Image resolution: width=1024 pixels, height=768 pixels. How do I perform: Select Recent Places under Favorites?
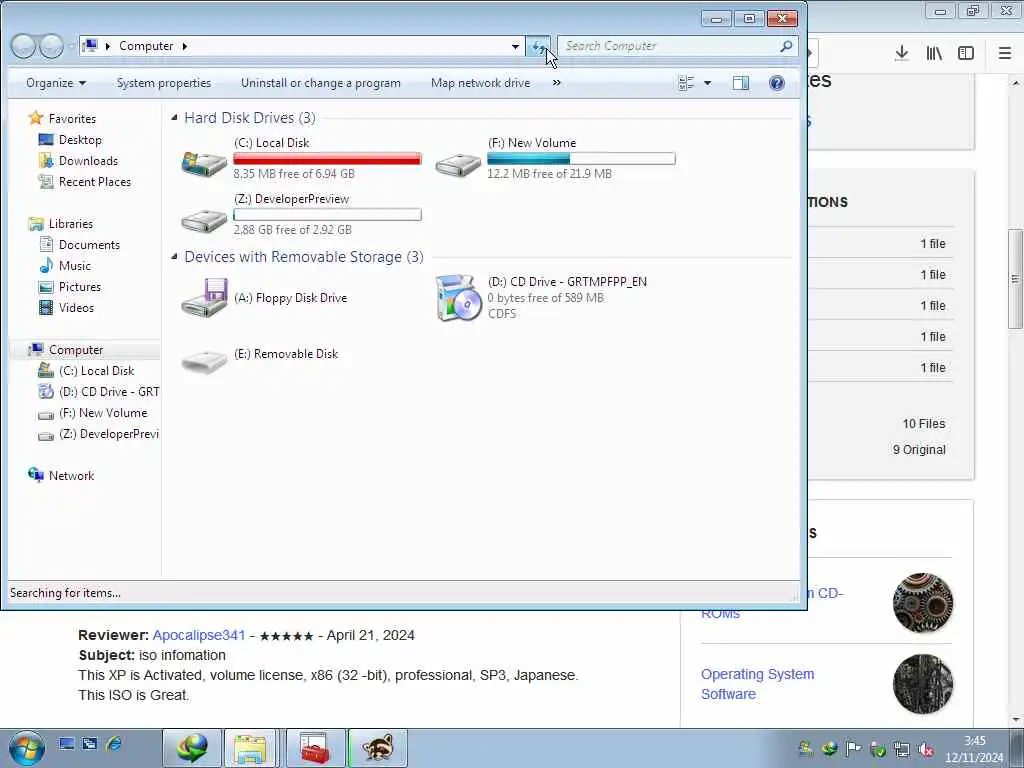pos(95,182)
